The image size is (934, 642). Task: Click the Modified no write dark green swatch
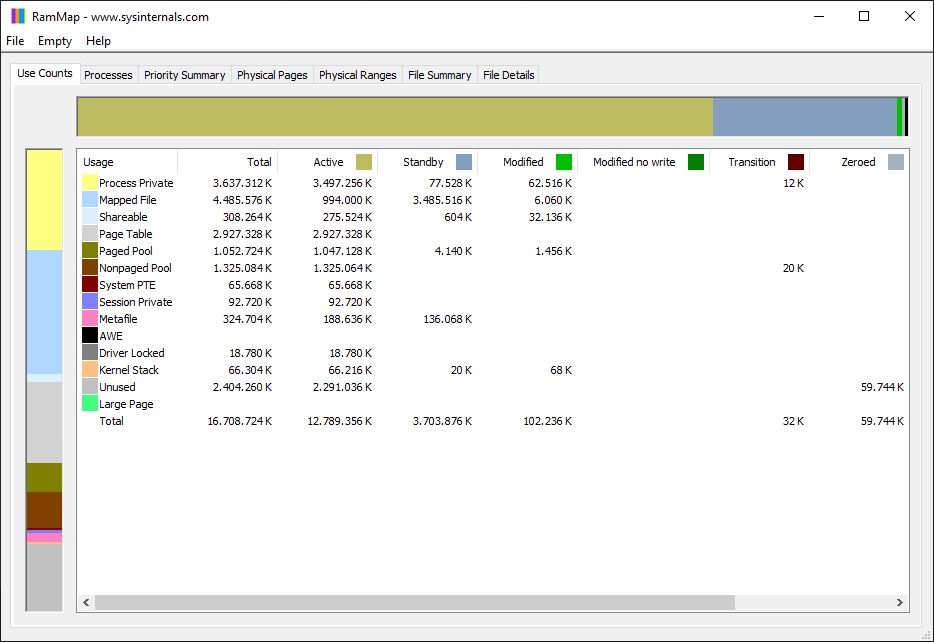[x=696, y=162]
